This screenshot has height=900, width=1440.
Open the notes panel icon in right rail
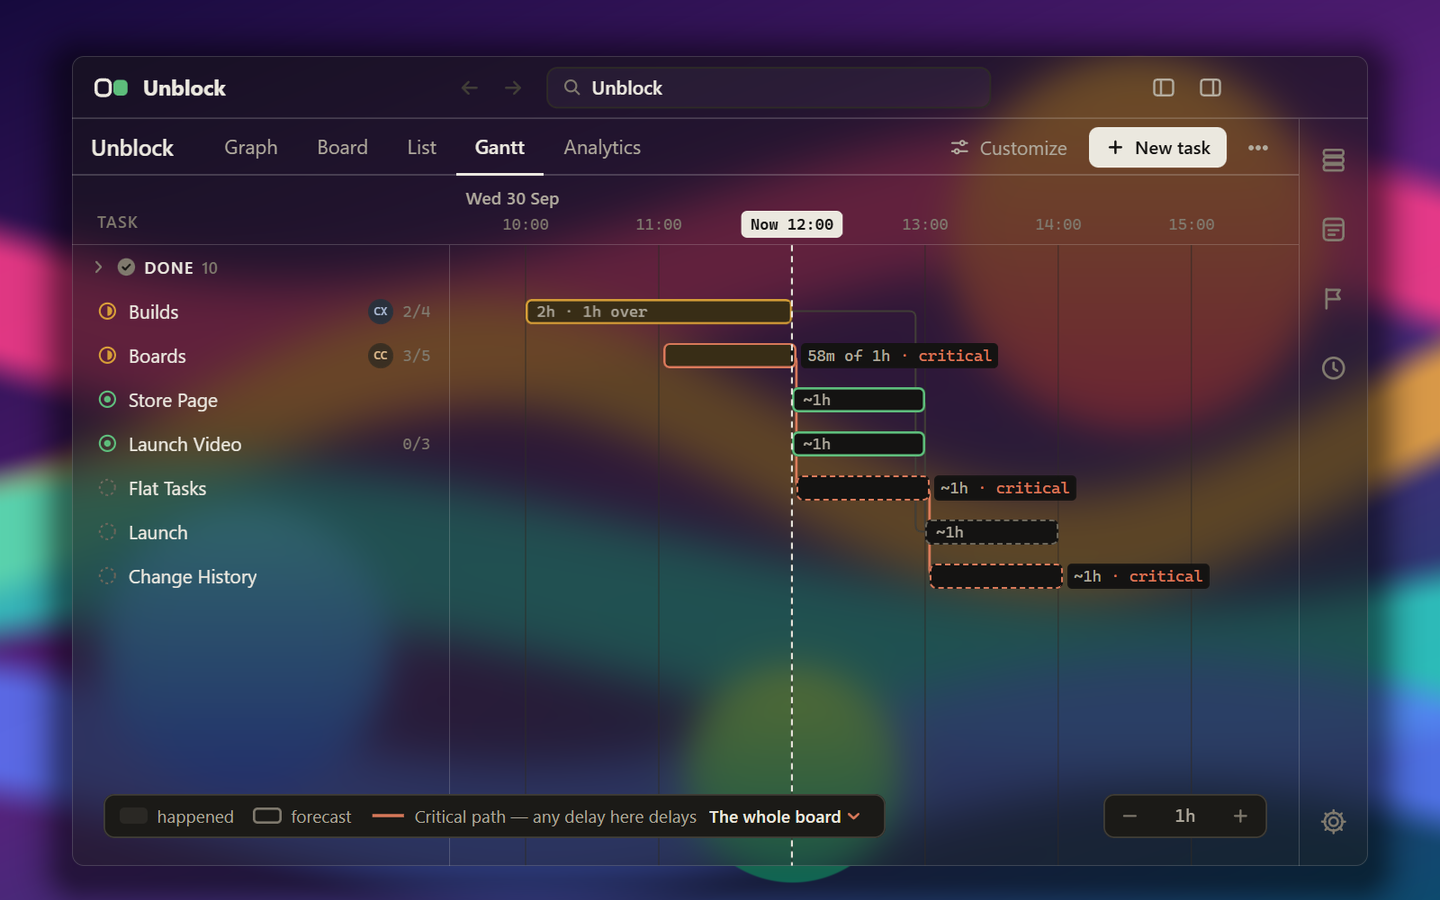1333,229
